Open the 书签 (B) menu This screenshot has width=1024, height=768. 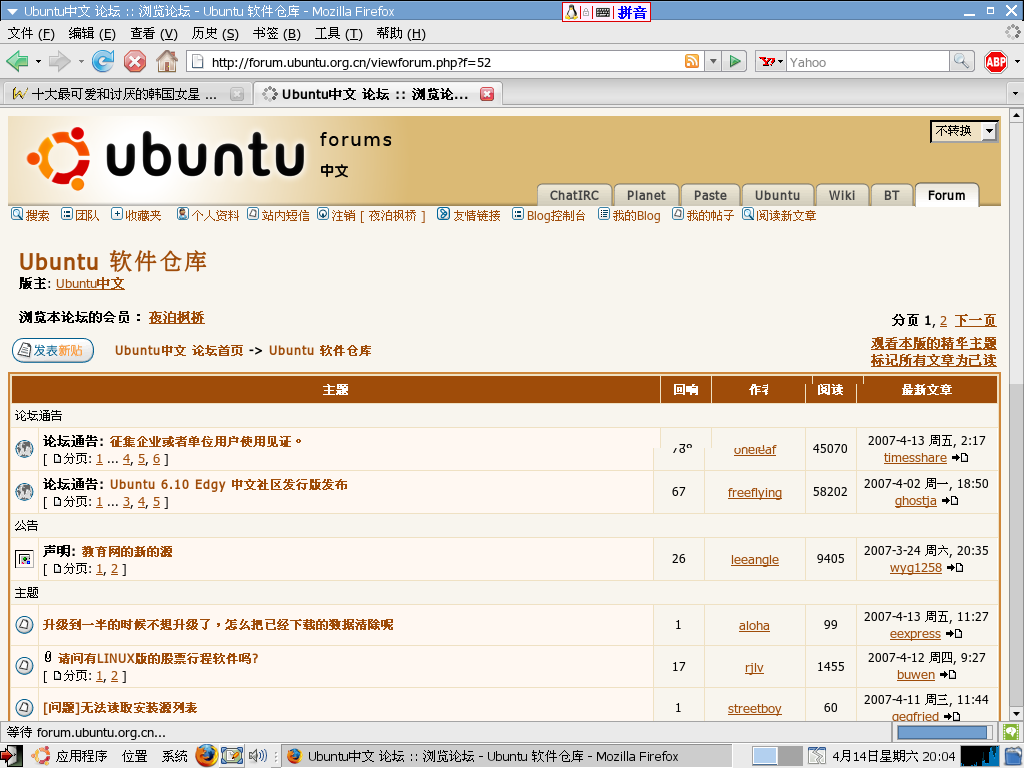coord(277,33)
